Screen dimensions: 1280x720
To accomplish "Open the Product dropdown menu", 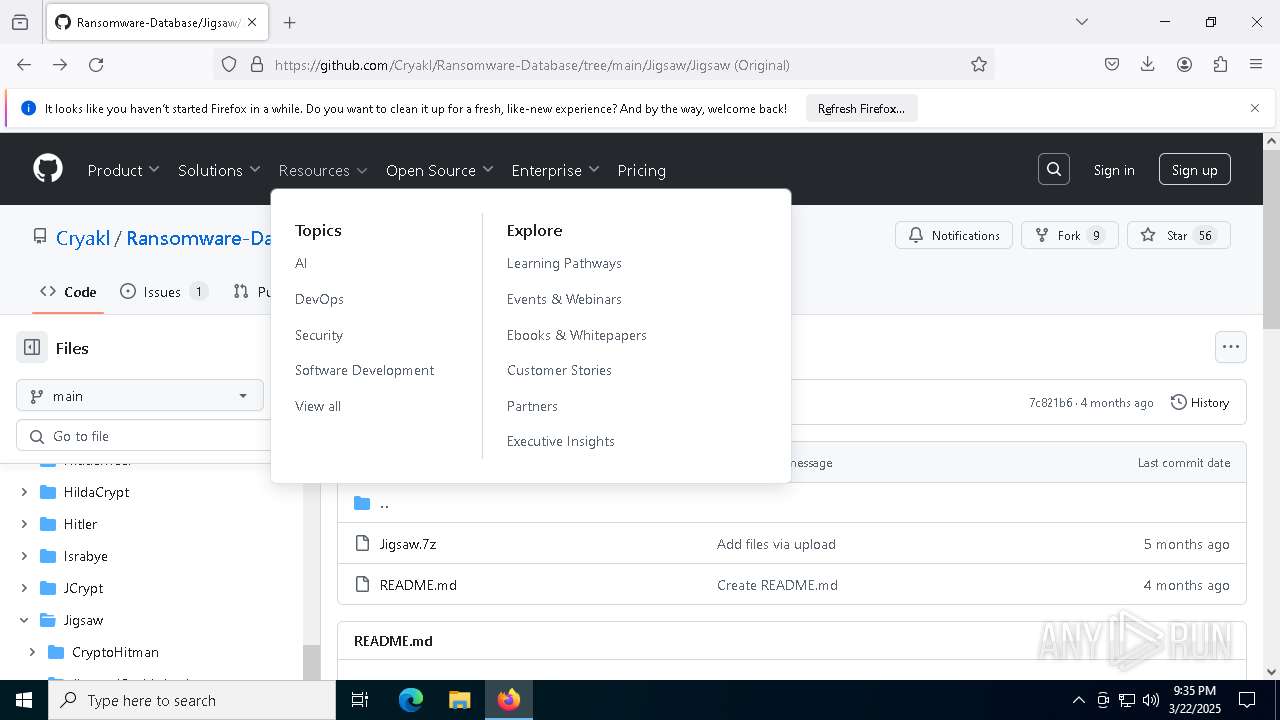I will tap(124, 170).
